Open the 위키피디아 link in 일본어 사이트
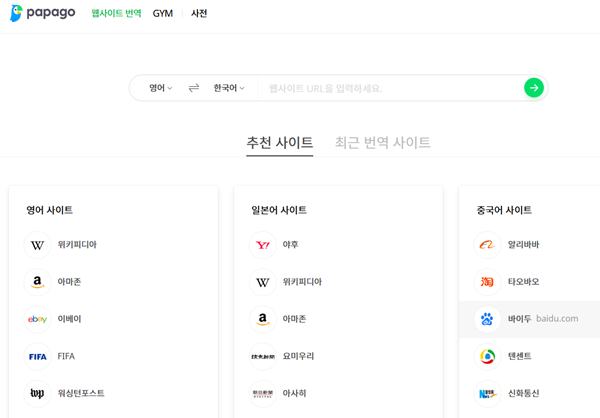Screen dimensions: 600x418 [x=302, y=282]
